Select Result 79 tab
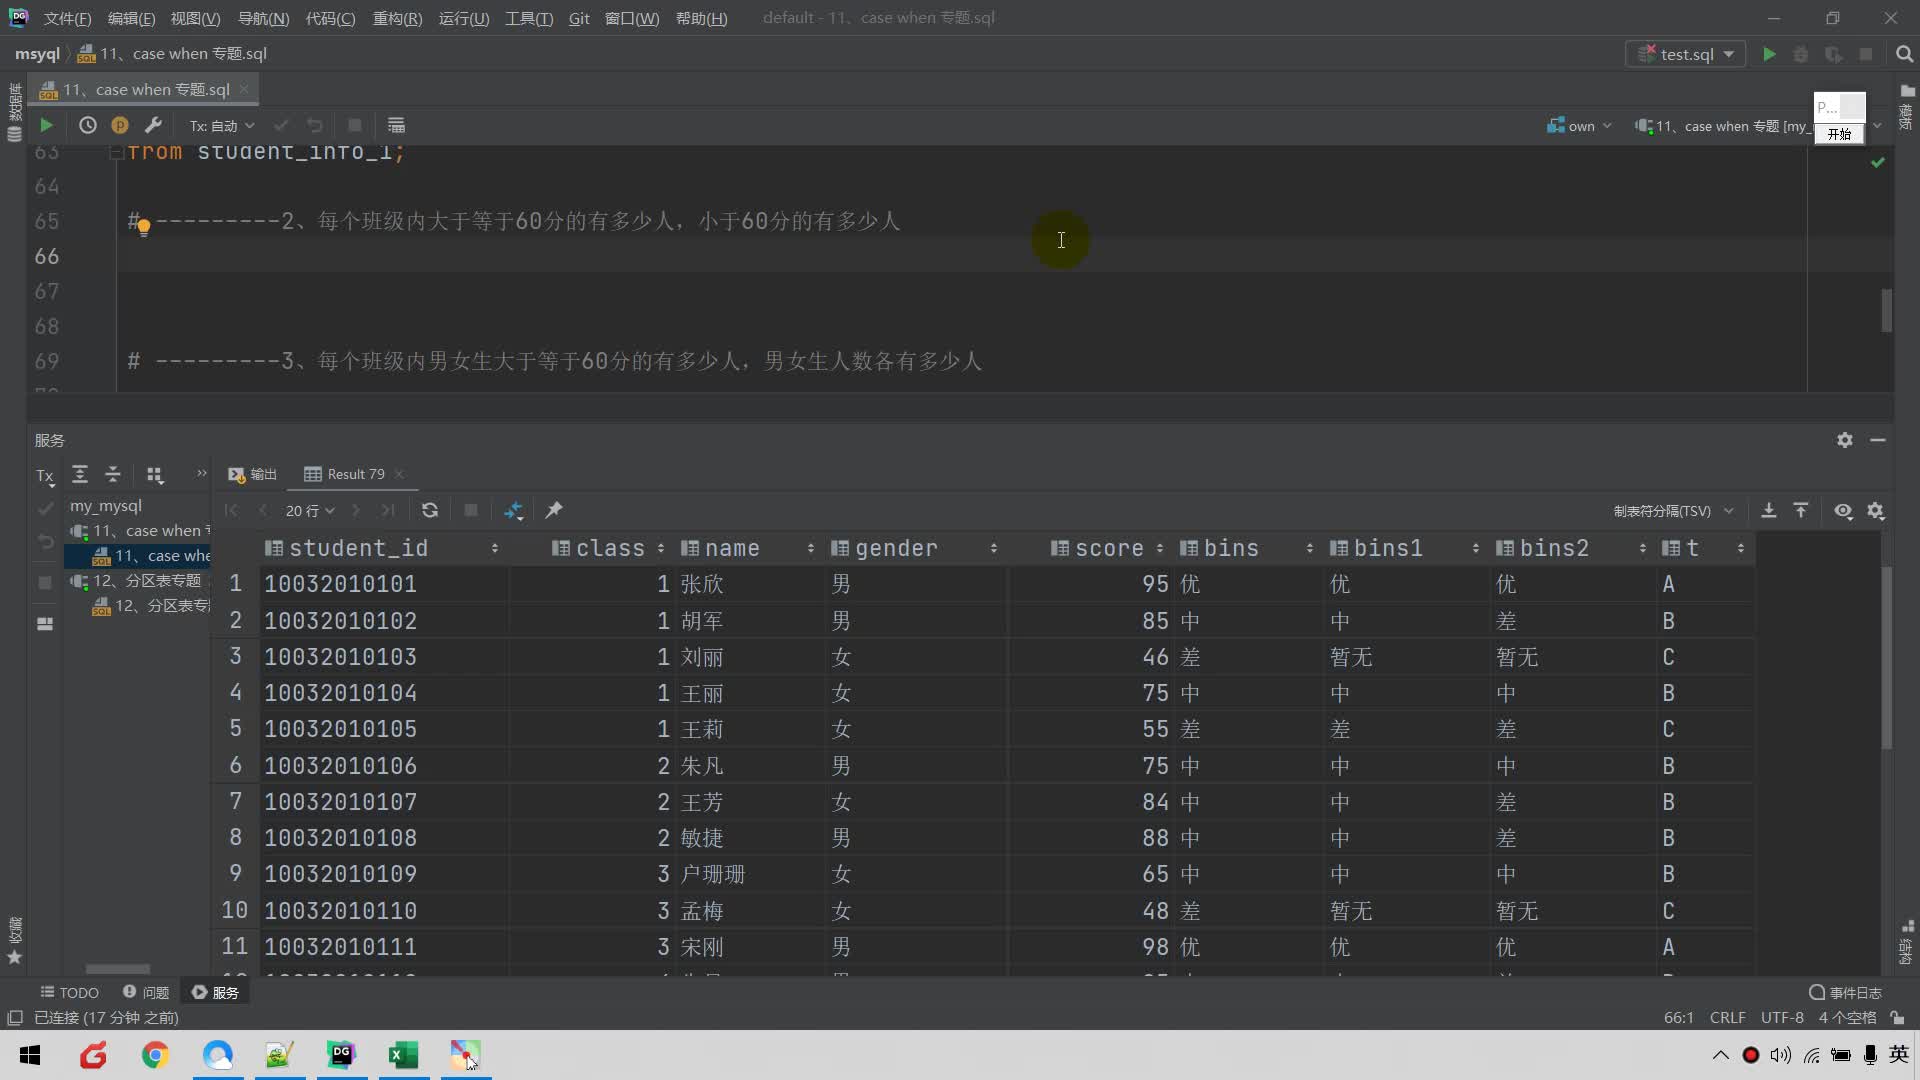 click(345, 474)
